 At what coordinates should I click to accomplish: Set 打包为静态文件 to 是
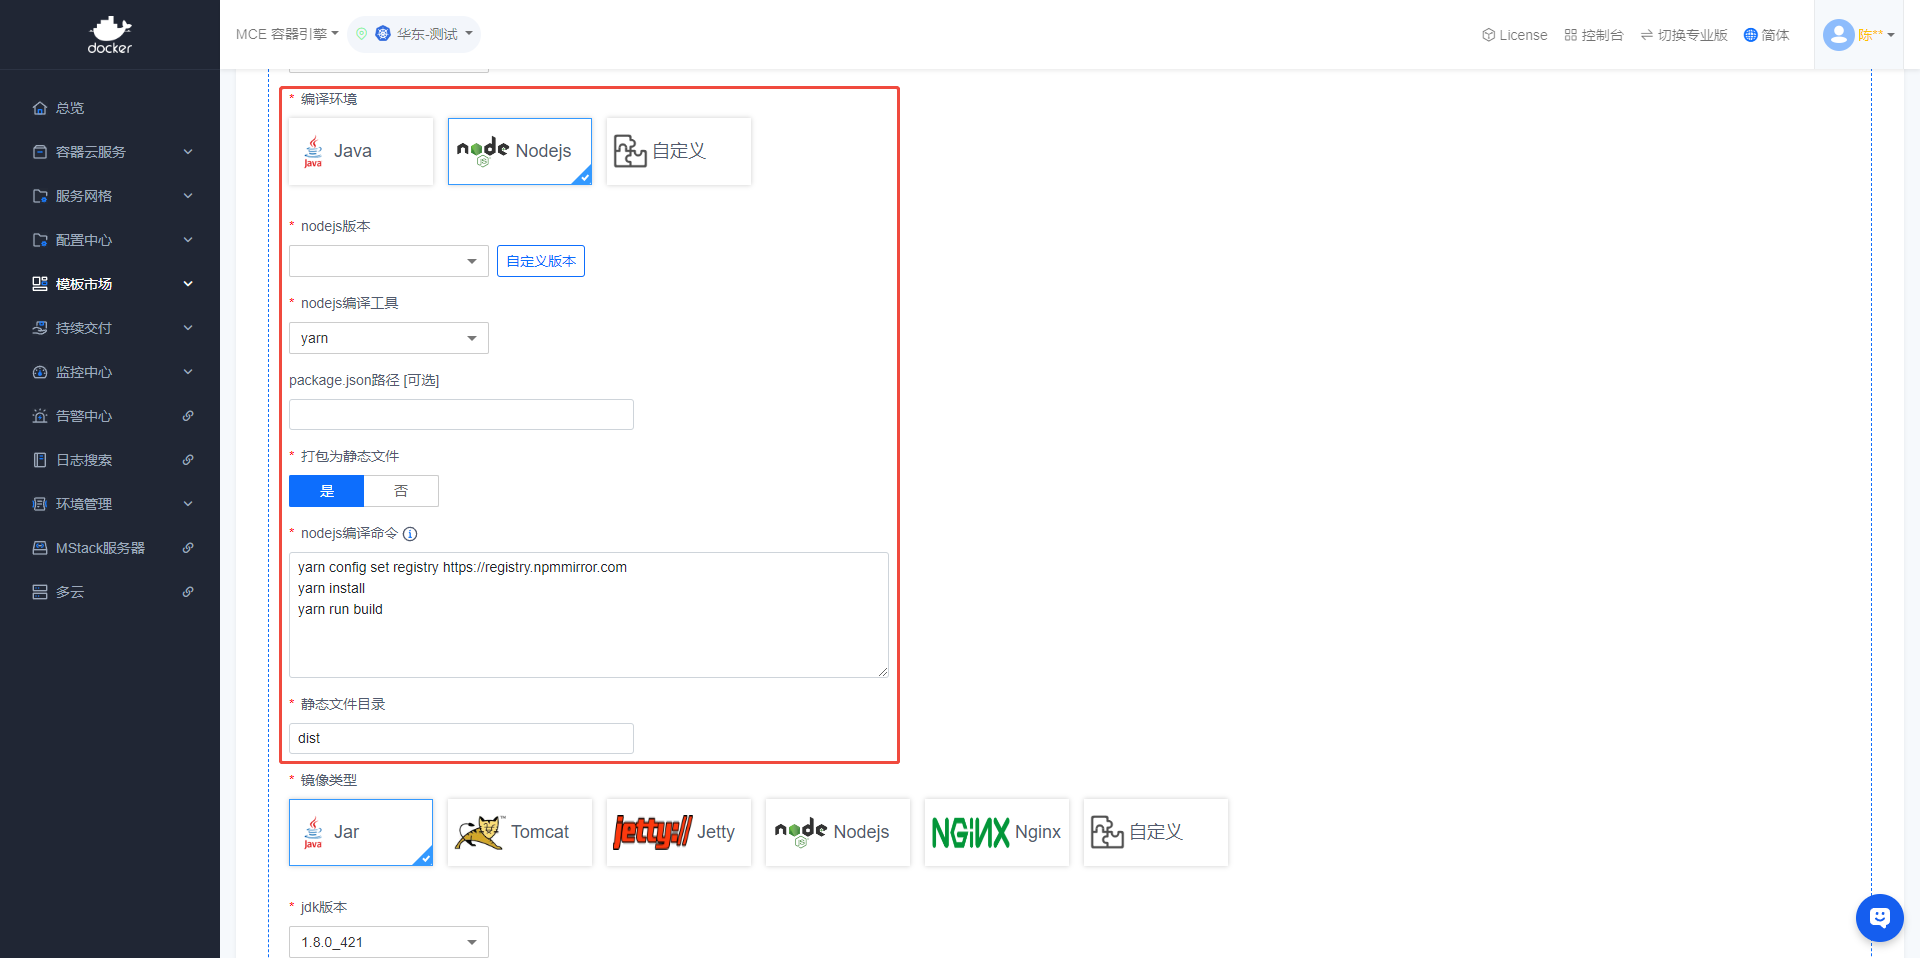click(x=327, y=491)
